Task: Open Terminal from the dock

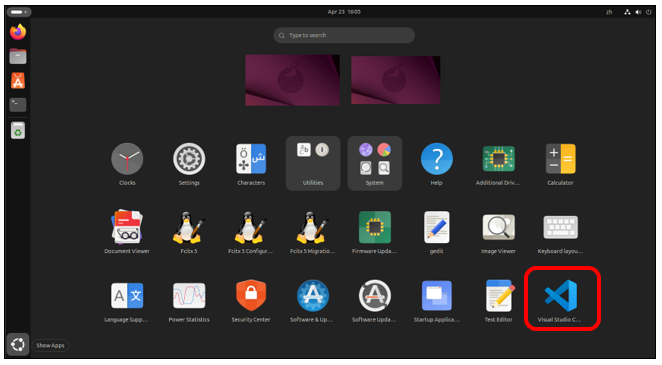Action: pyautogui.click(x=18, y=105)
